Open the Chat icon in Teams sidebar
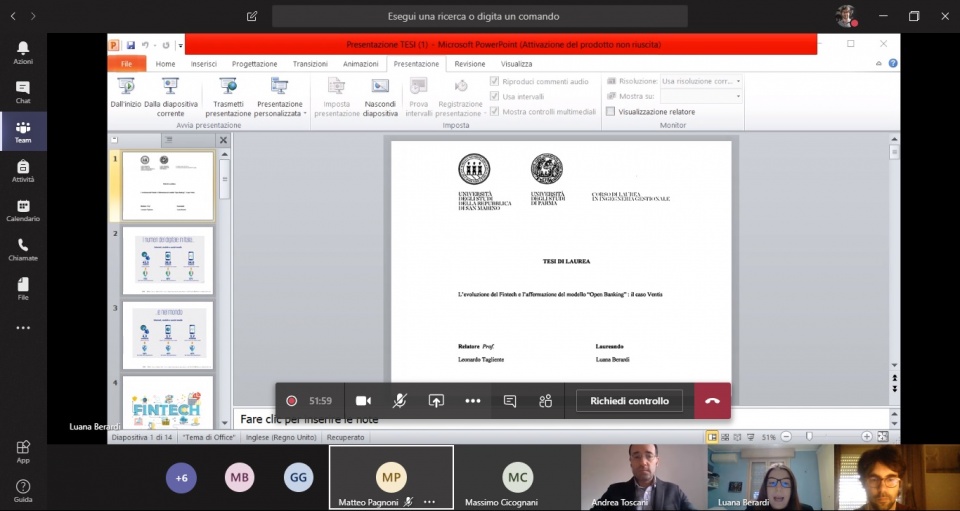The height and width of the screenshot is (511, 960). click(x=23, y=92)
